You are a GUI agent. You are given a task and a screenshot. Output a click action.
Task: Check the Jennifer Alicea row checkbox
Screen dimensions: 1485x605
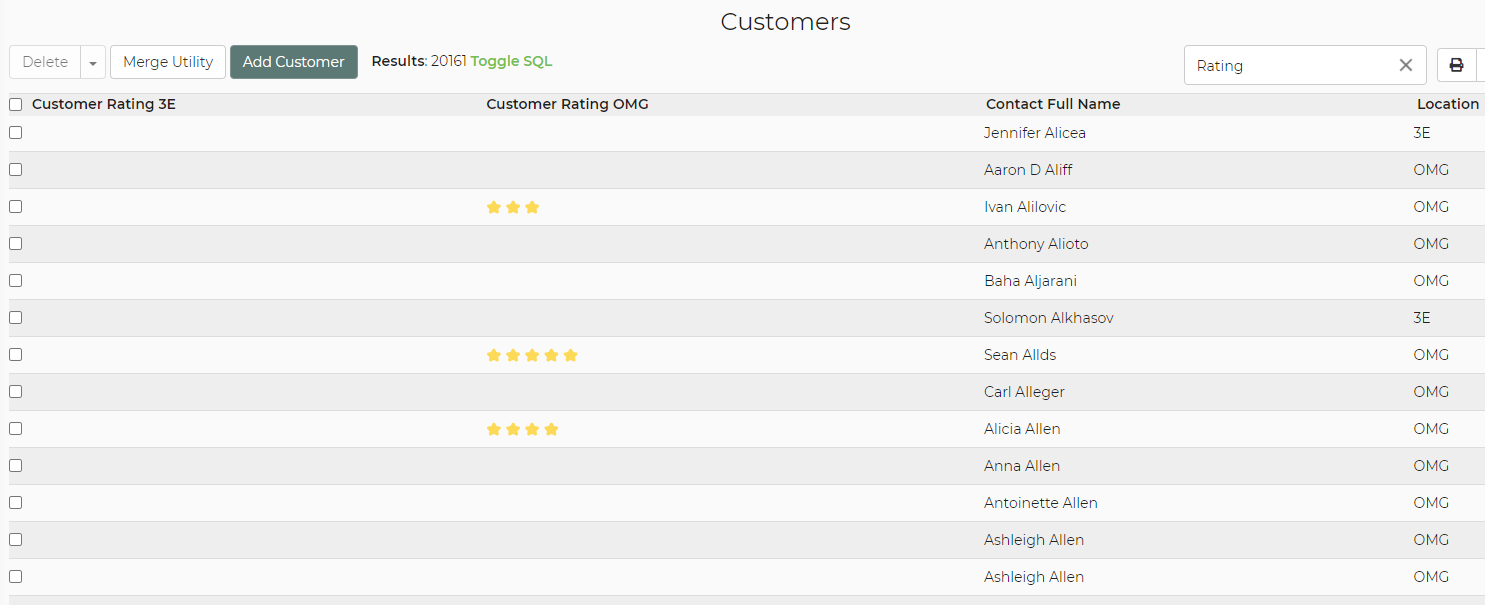coord(16,133)
